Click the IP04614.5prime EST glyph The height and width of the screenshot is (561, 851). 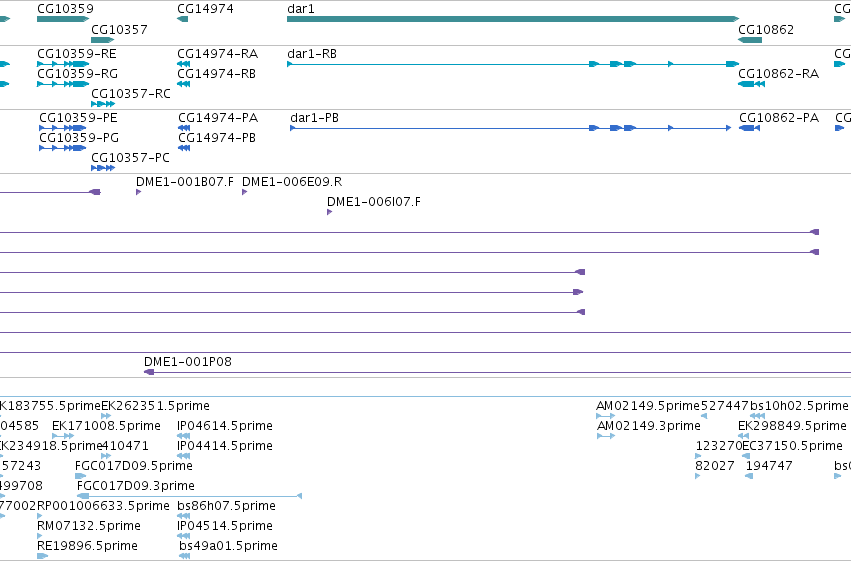click(x=183, y=436)
